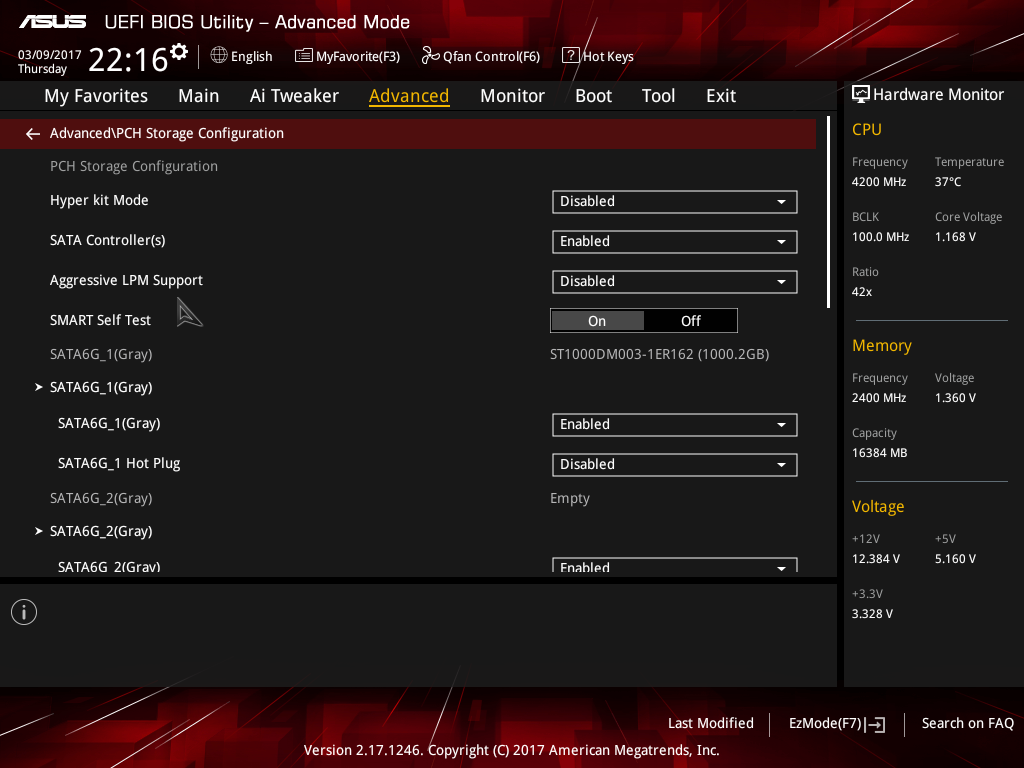Open MyFavorite list icon
Screen dimensions: 1024x768
[x=304, y=56]
